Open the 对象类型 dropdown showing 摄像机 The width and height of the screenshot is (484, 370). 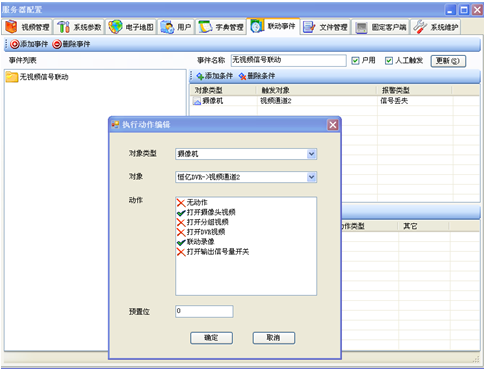pos(246,154)
